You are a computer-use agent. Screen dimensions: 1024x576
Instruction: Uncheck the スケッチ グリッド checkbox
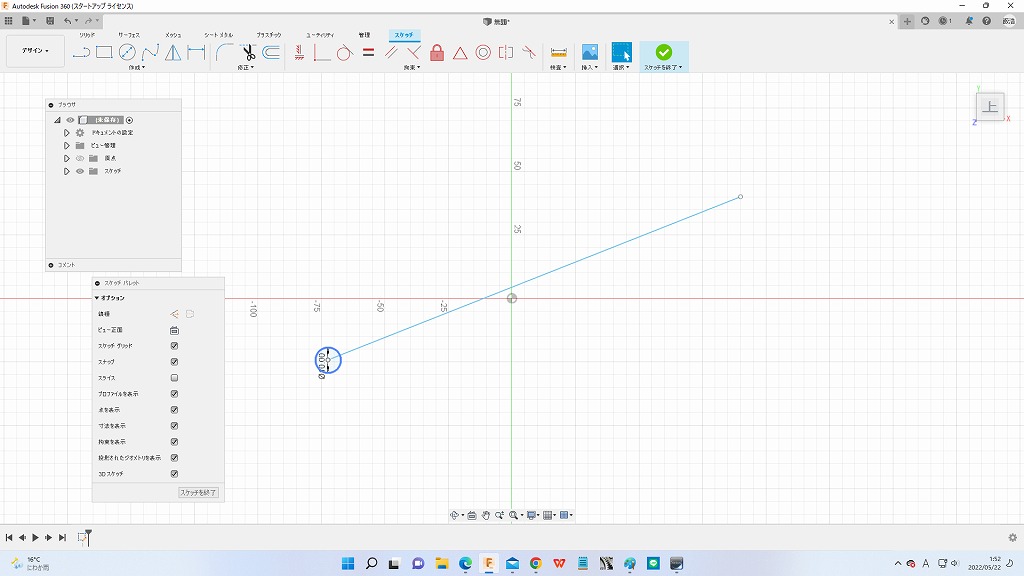click(174, 346)
